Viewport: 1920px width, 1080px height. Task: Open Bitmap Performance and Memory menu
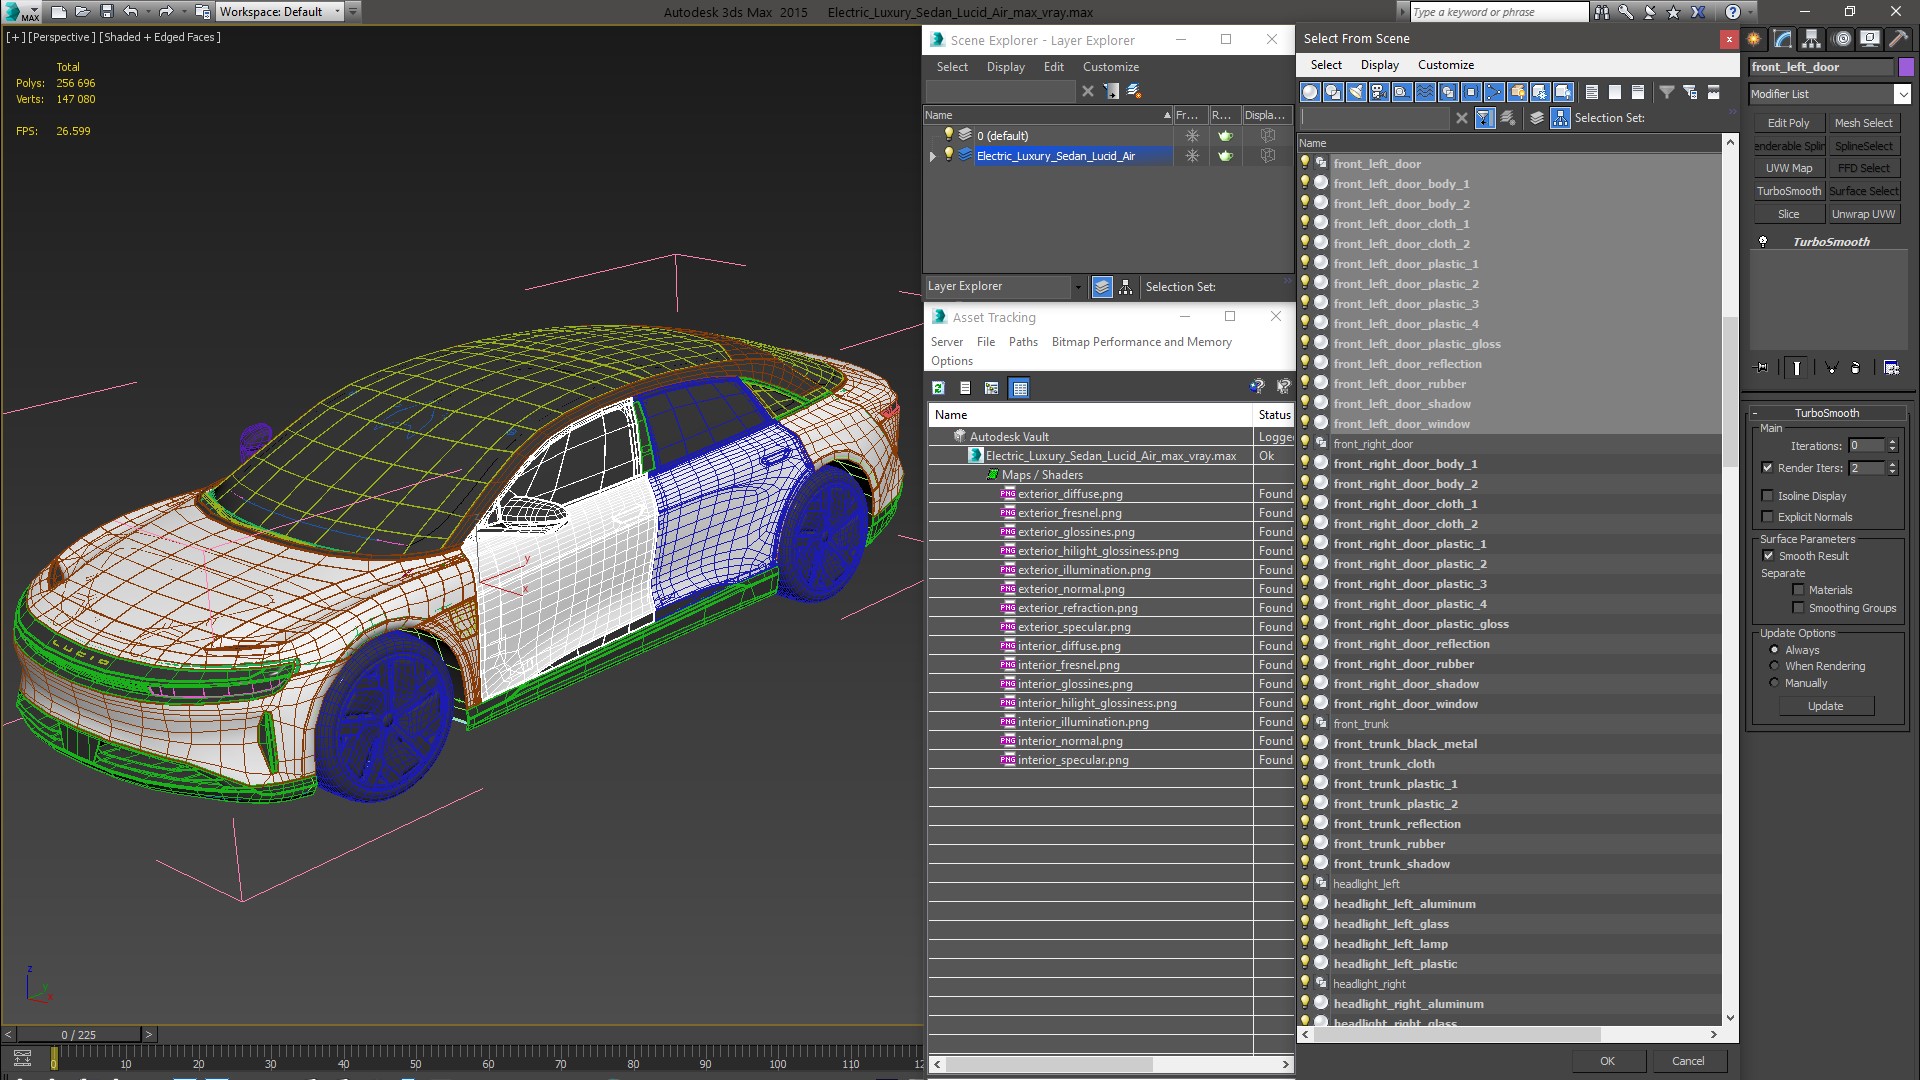[x=1142, y=342]
